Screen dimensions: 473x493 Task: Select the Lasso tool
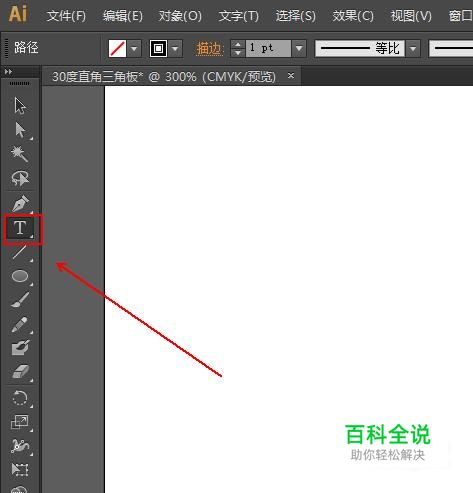click(x=20, y=178)
